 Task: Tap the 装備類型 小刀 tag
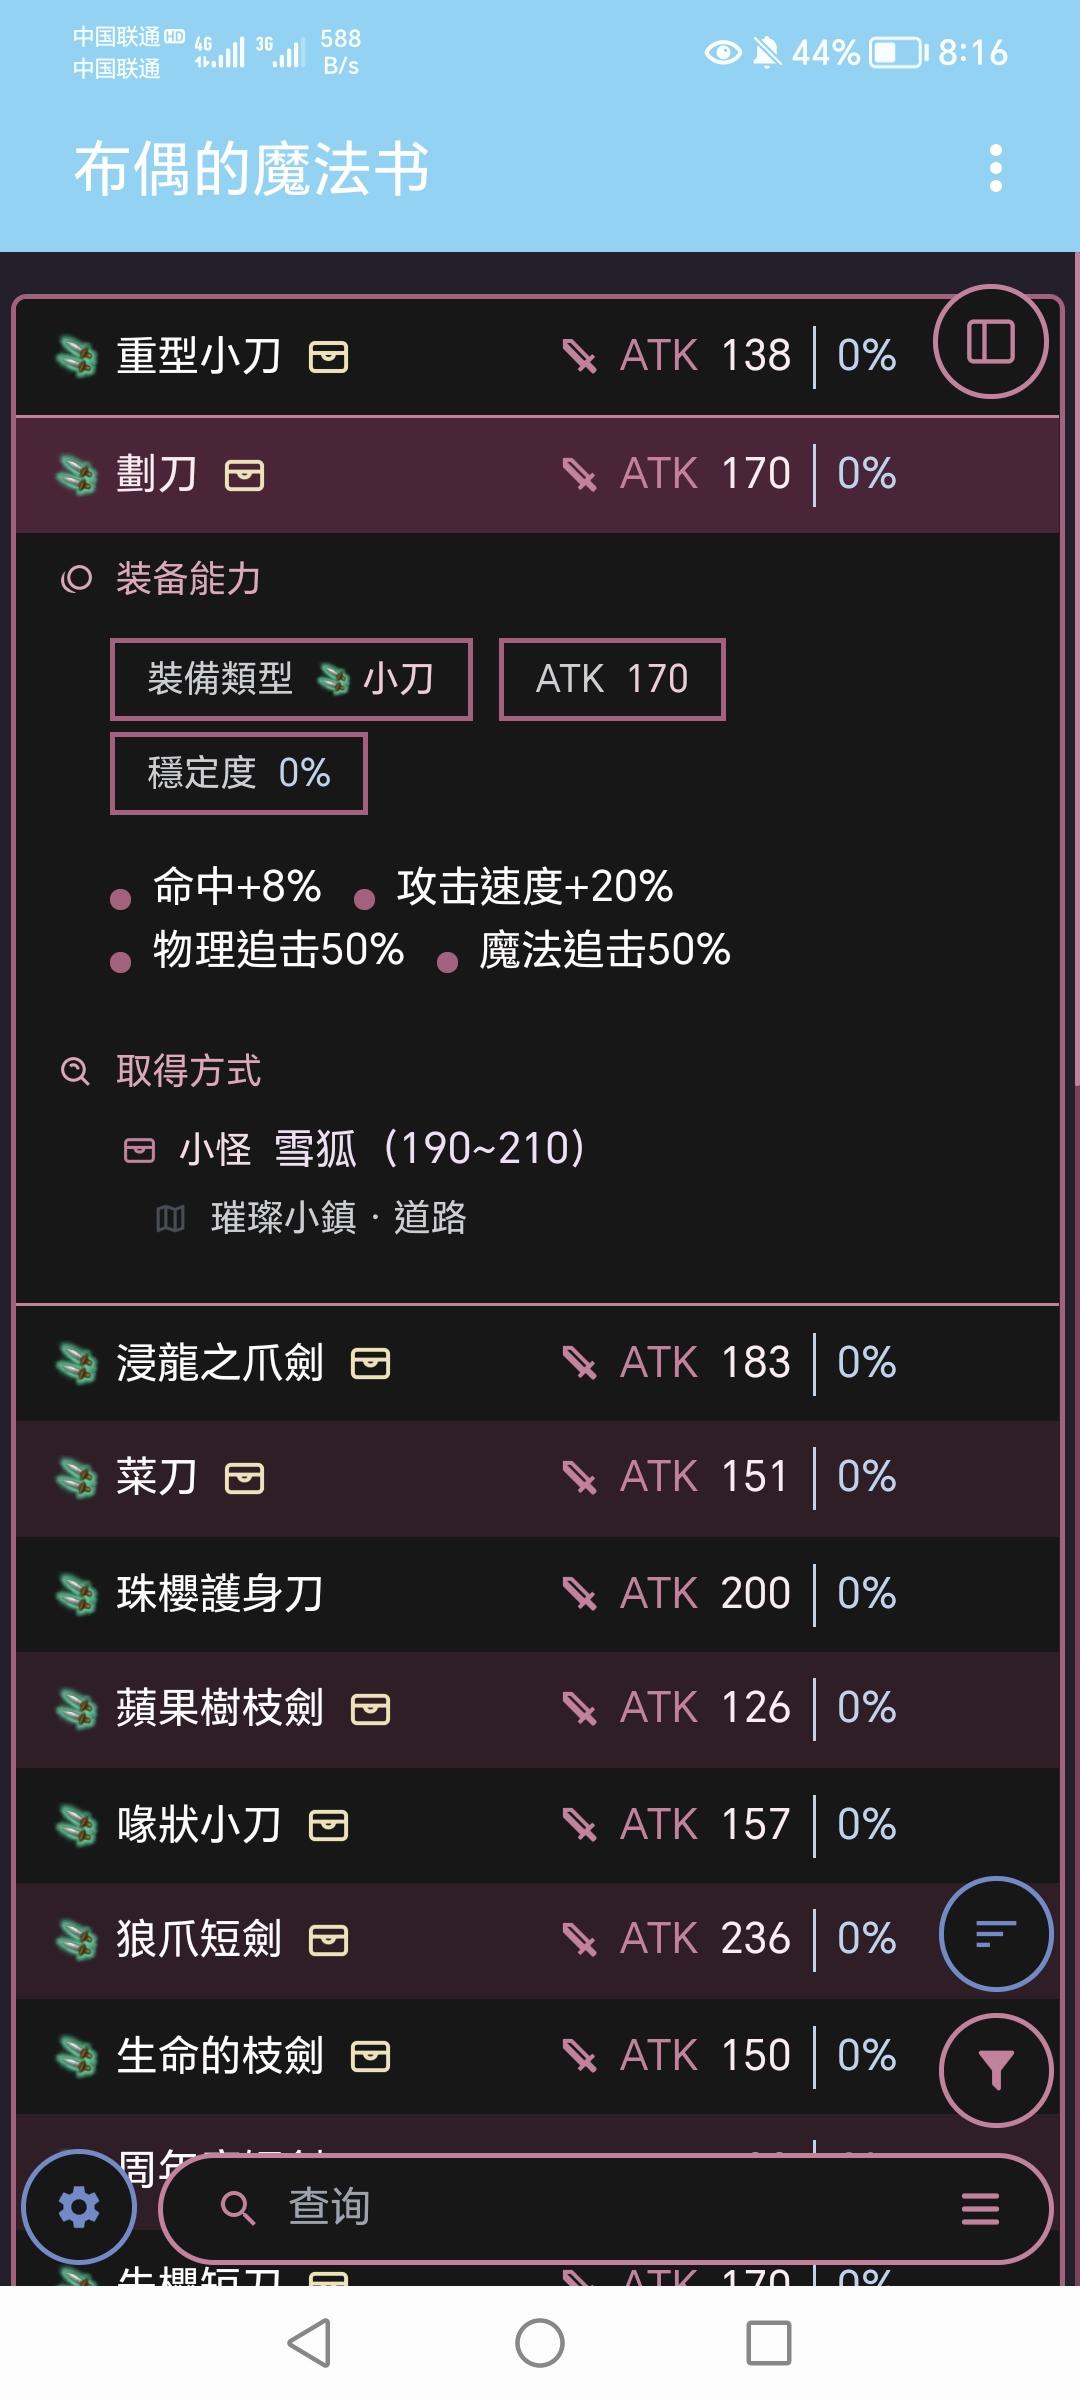click(291, 679)
